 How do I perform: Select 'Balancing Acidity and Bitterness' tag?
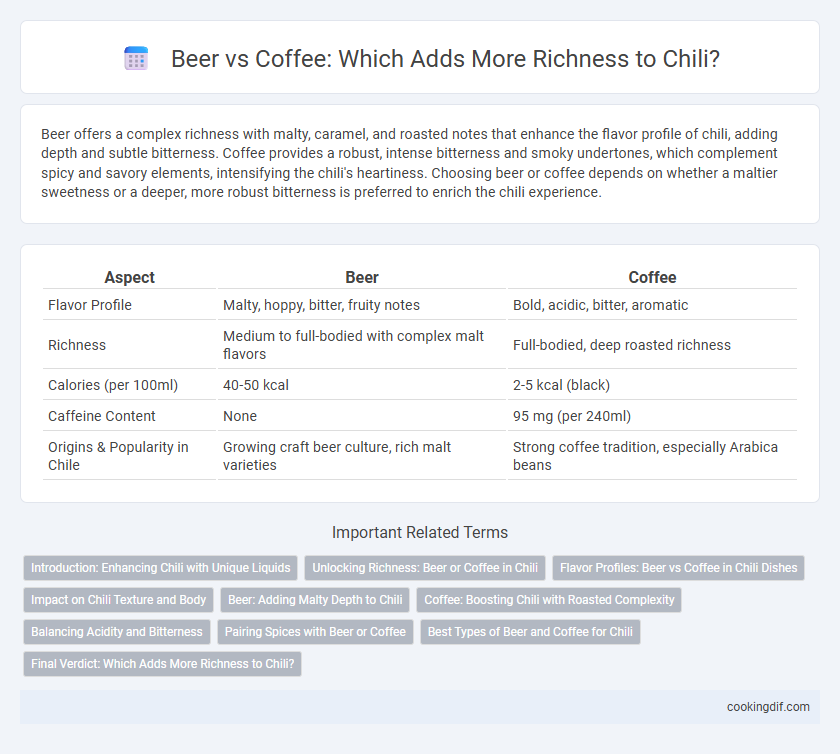tap(117, 632)
